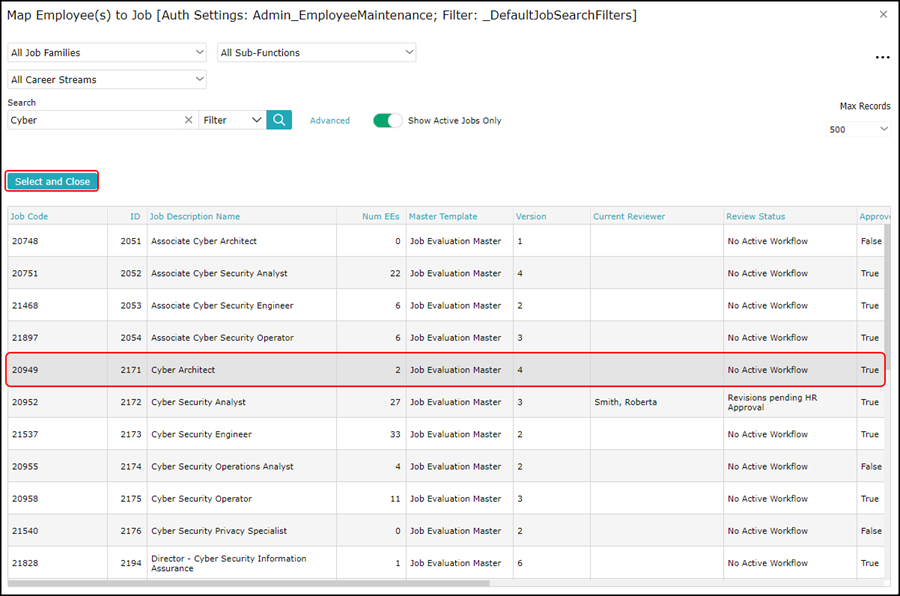The height and width of the screenshot is (596, 900).
Task: Sort by the Num EEs column header
Action: point(381,216)
